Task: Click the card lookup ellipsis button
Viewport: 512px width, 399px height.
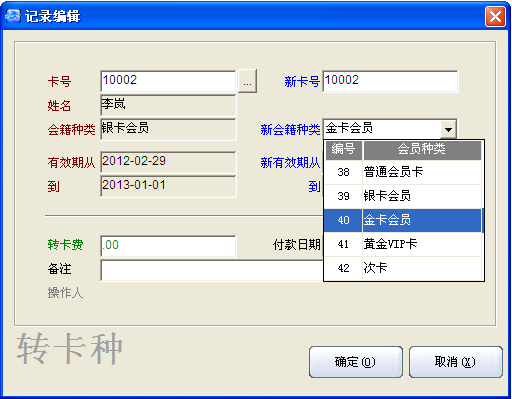Action: tap(247, 81)
